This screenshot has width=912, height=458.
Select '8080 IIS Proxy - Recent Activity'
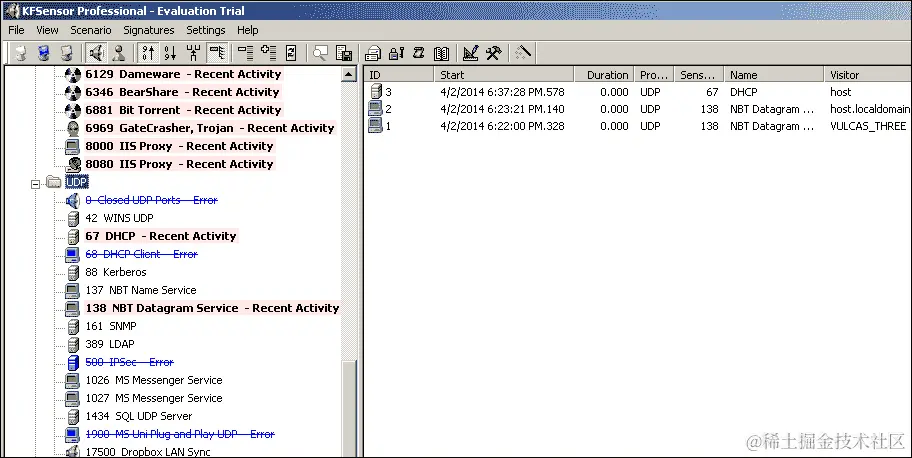pos(179,164)
